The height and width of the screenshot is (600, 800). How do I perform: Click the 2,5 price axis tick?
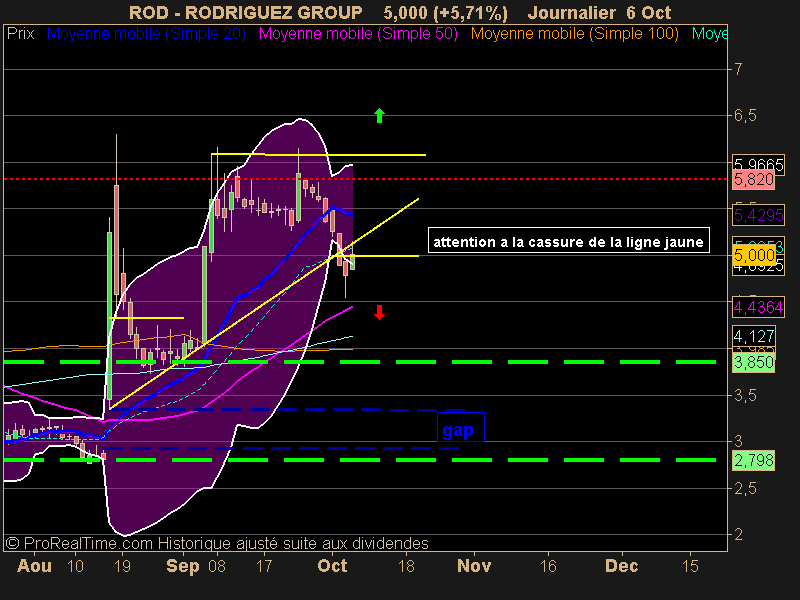click(745, 488)
